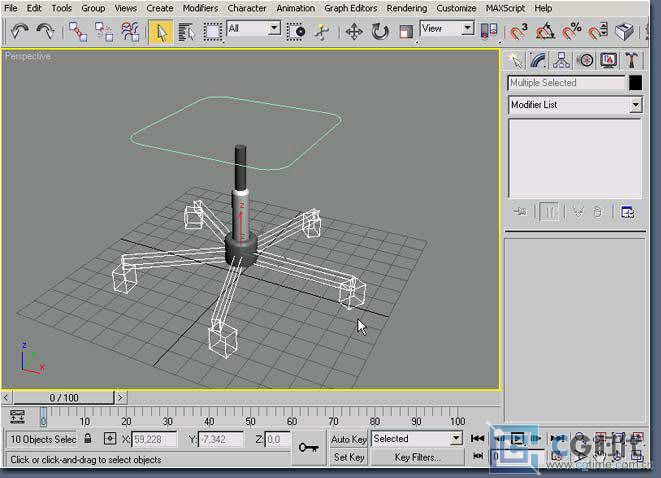
Task: Click the 0 / 100 time slider
Action: [x=64, y=397]
